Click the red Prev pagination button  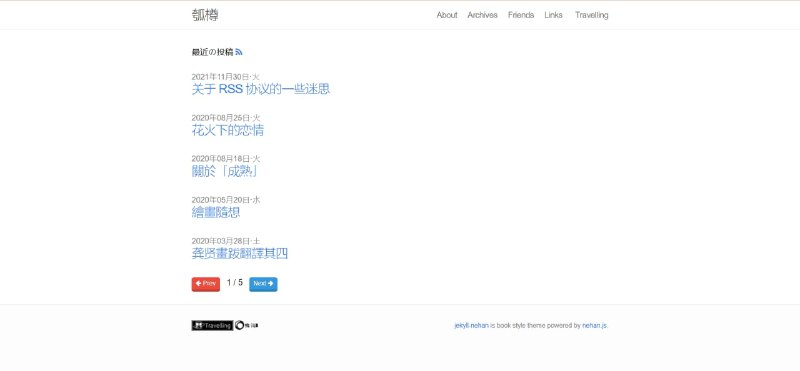pyautogui.click(x=206, y=284)
